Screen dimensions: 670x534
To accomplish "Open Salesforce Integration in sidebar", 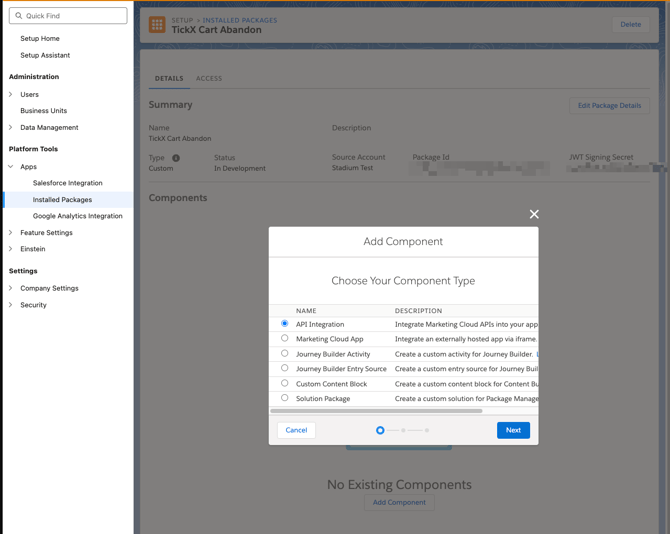I will point(67,183).
